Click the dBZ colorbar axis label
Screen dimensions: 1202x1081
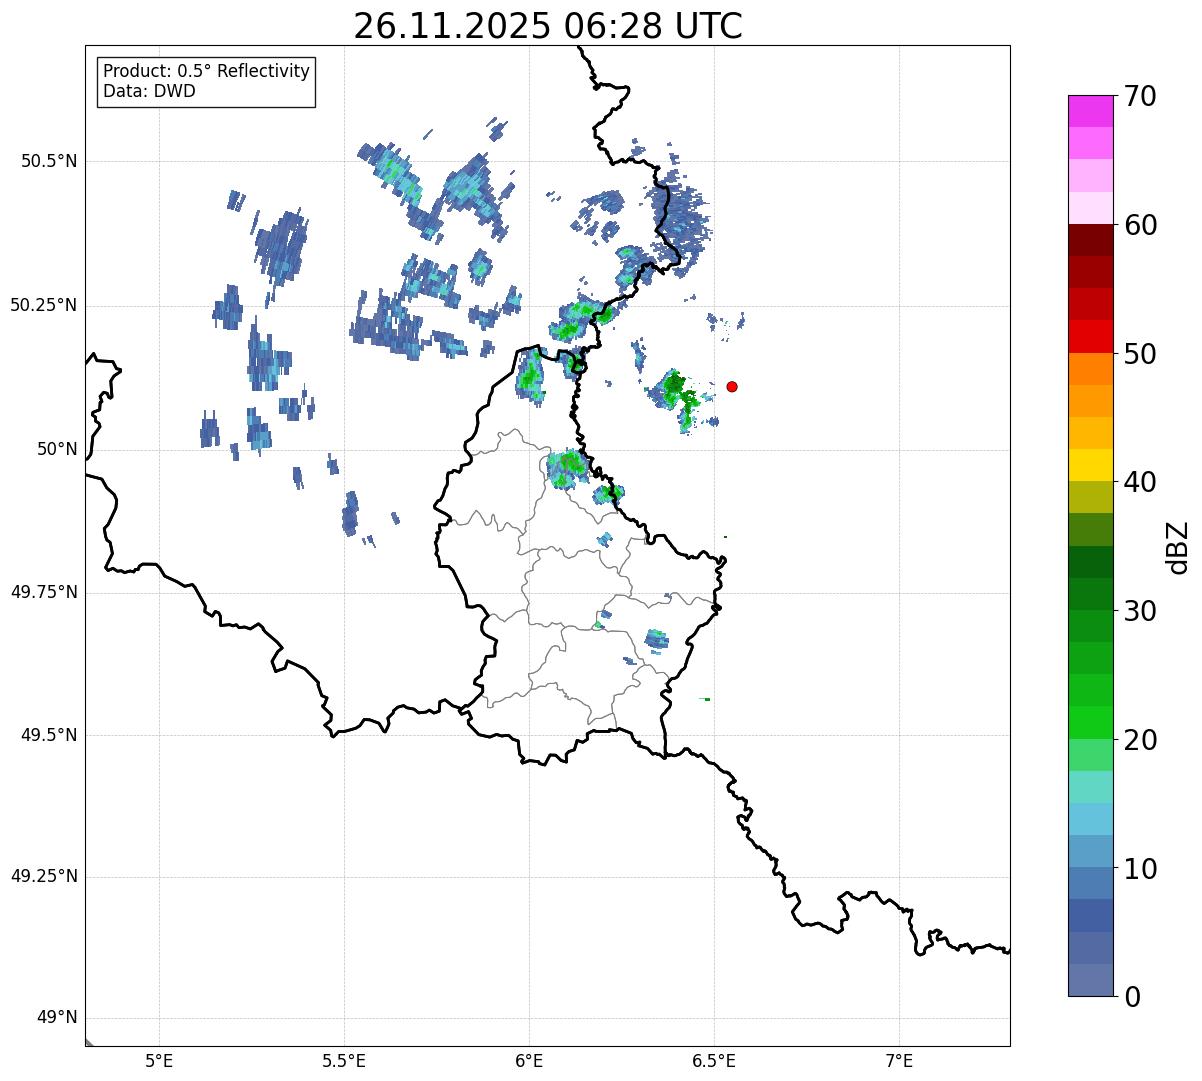point(1178,547)
